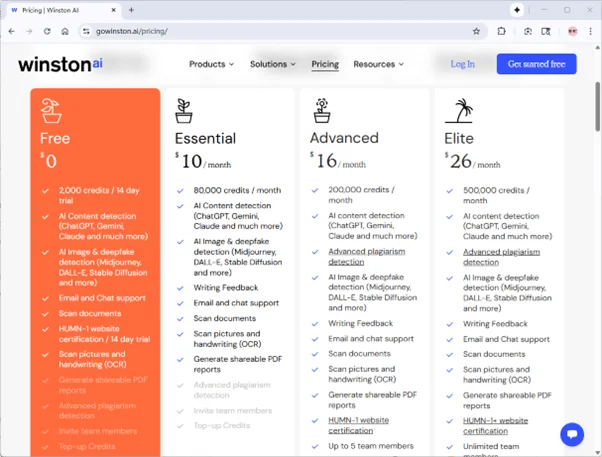The height and width of the screenshot is (457, 602).
Task: Expand the Products dropdown menu
Action: [211, 64]
